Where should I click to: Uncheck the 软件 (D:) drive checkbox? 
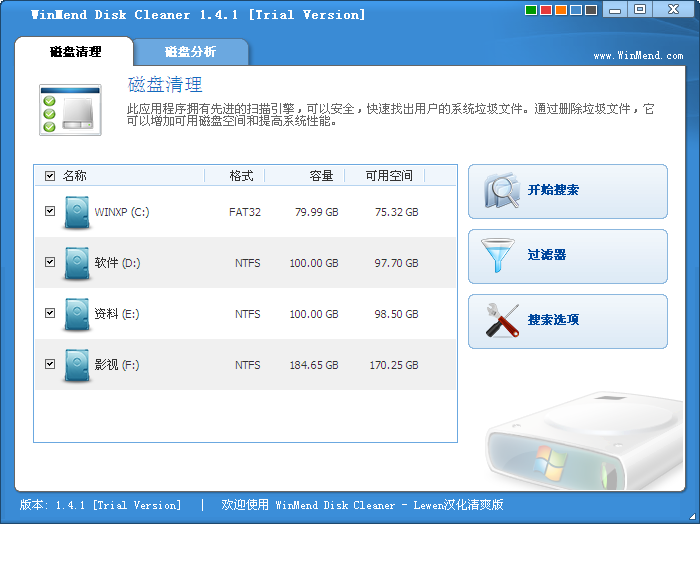point(50,262)
